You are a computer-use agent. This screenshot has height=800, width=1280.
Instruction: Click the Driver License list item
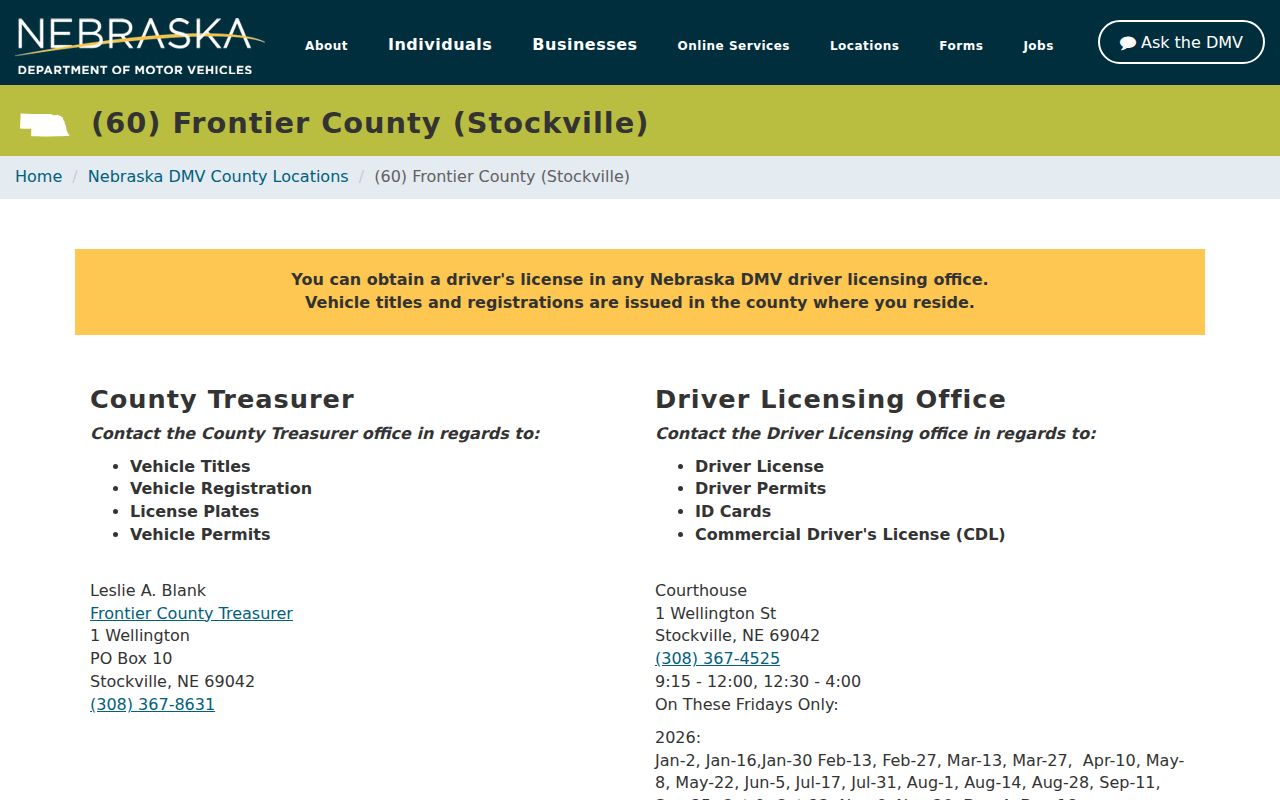tap(759, 466)
